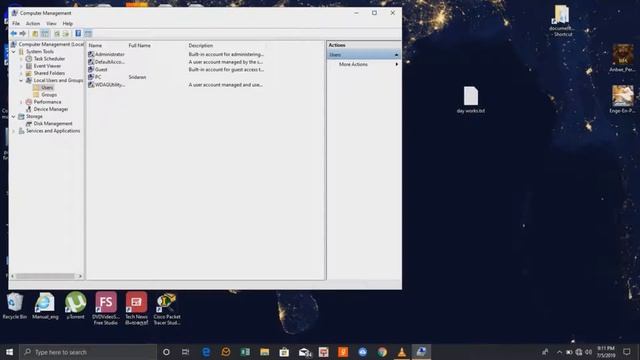Screen dimensions: 640x360
Task: Open the day works.txt desktop file
Action: coord(471,100)
